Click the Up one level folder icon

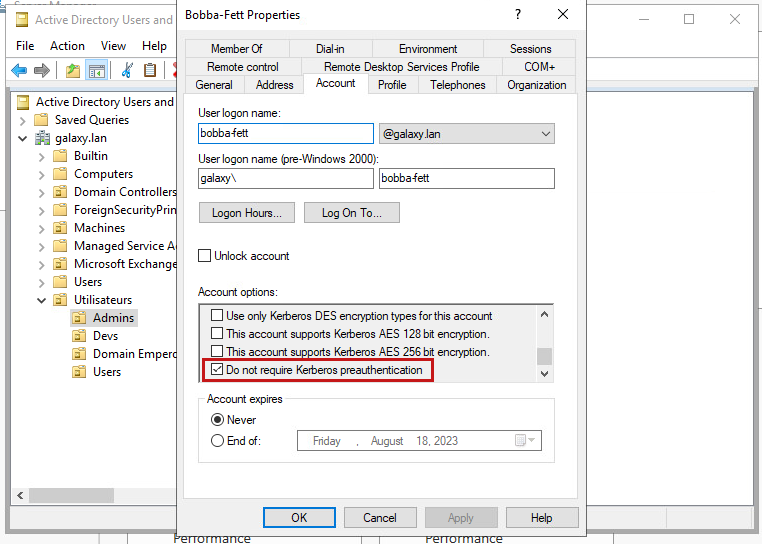[x=72, y=70]
